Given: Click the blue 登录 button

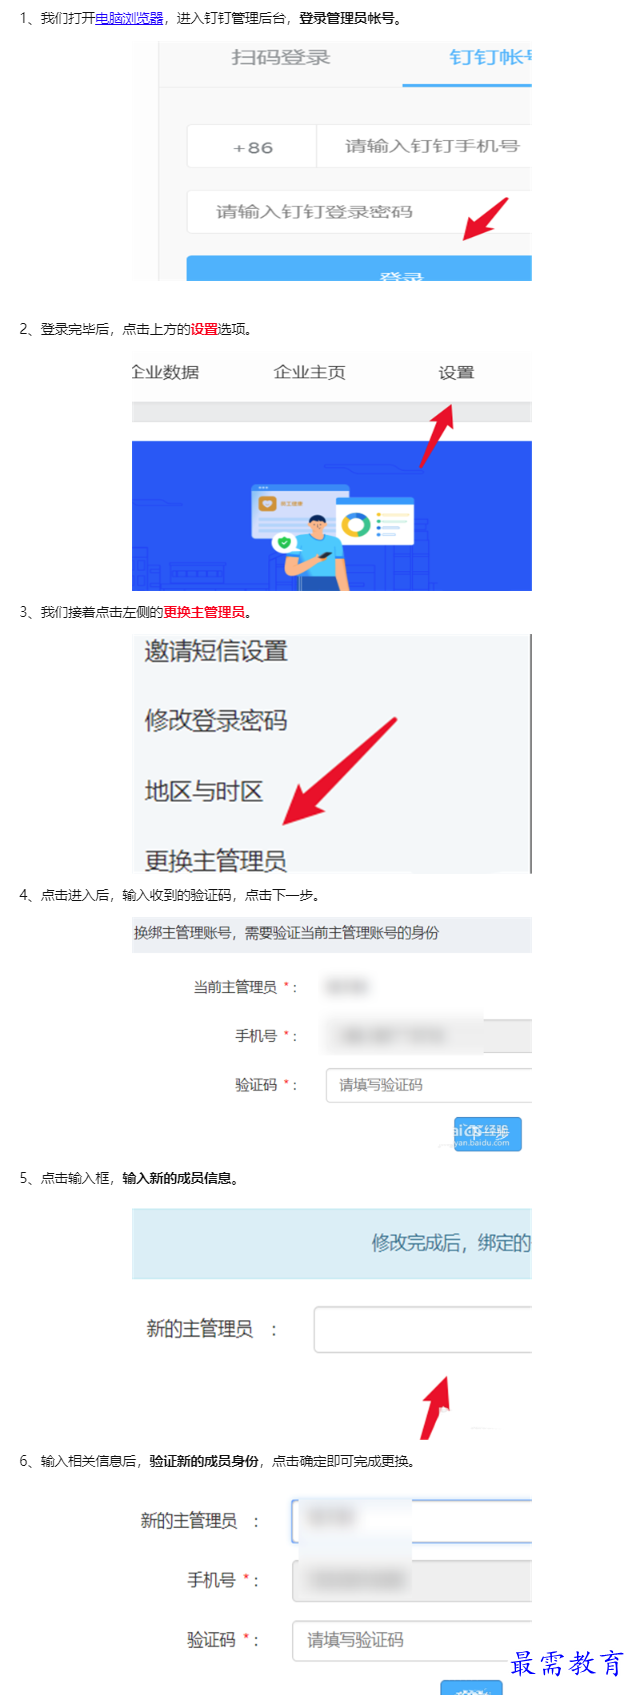Looking at the screenshot, I should 360,269.
